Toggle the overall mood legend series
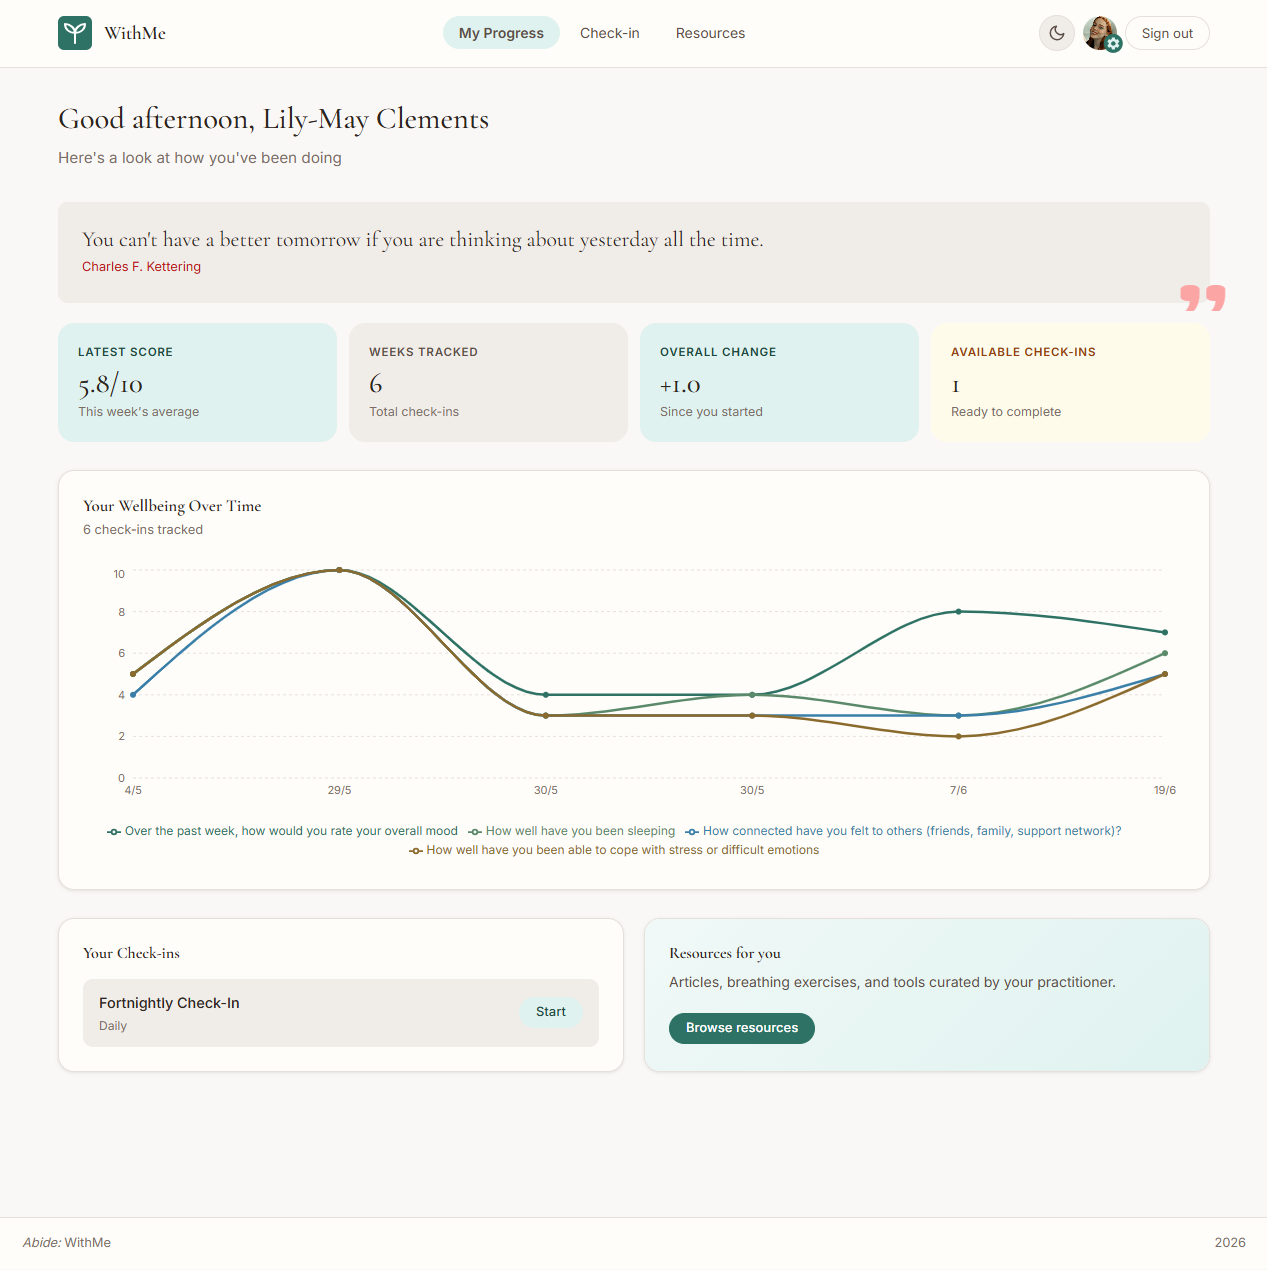Image resolution: width=1267 pixels, height=1270 pixels. tap(282, 831)
